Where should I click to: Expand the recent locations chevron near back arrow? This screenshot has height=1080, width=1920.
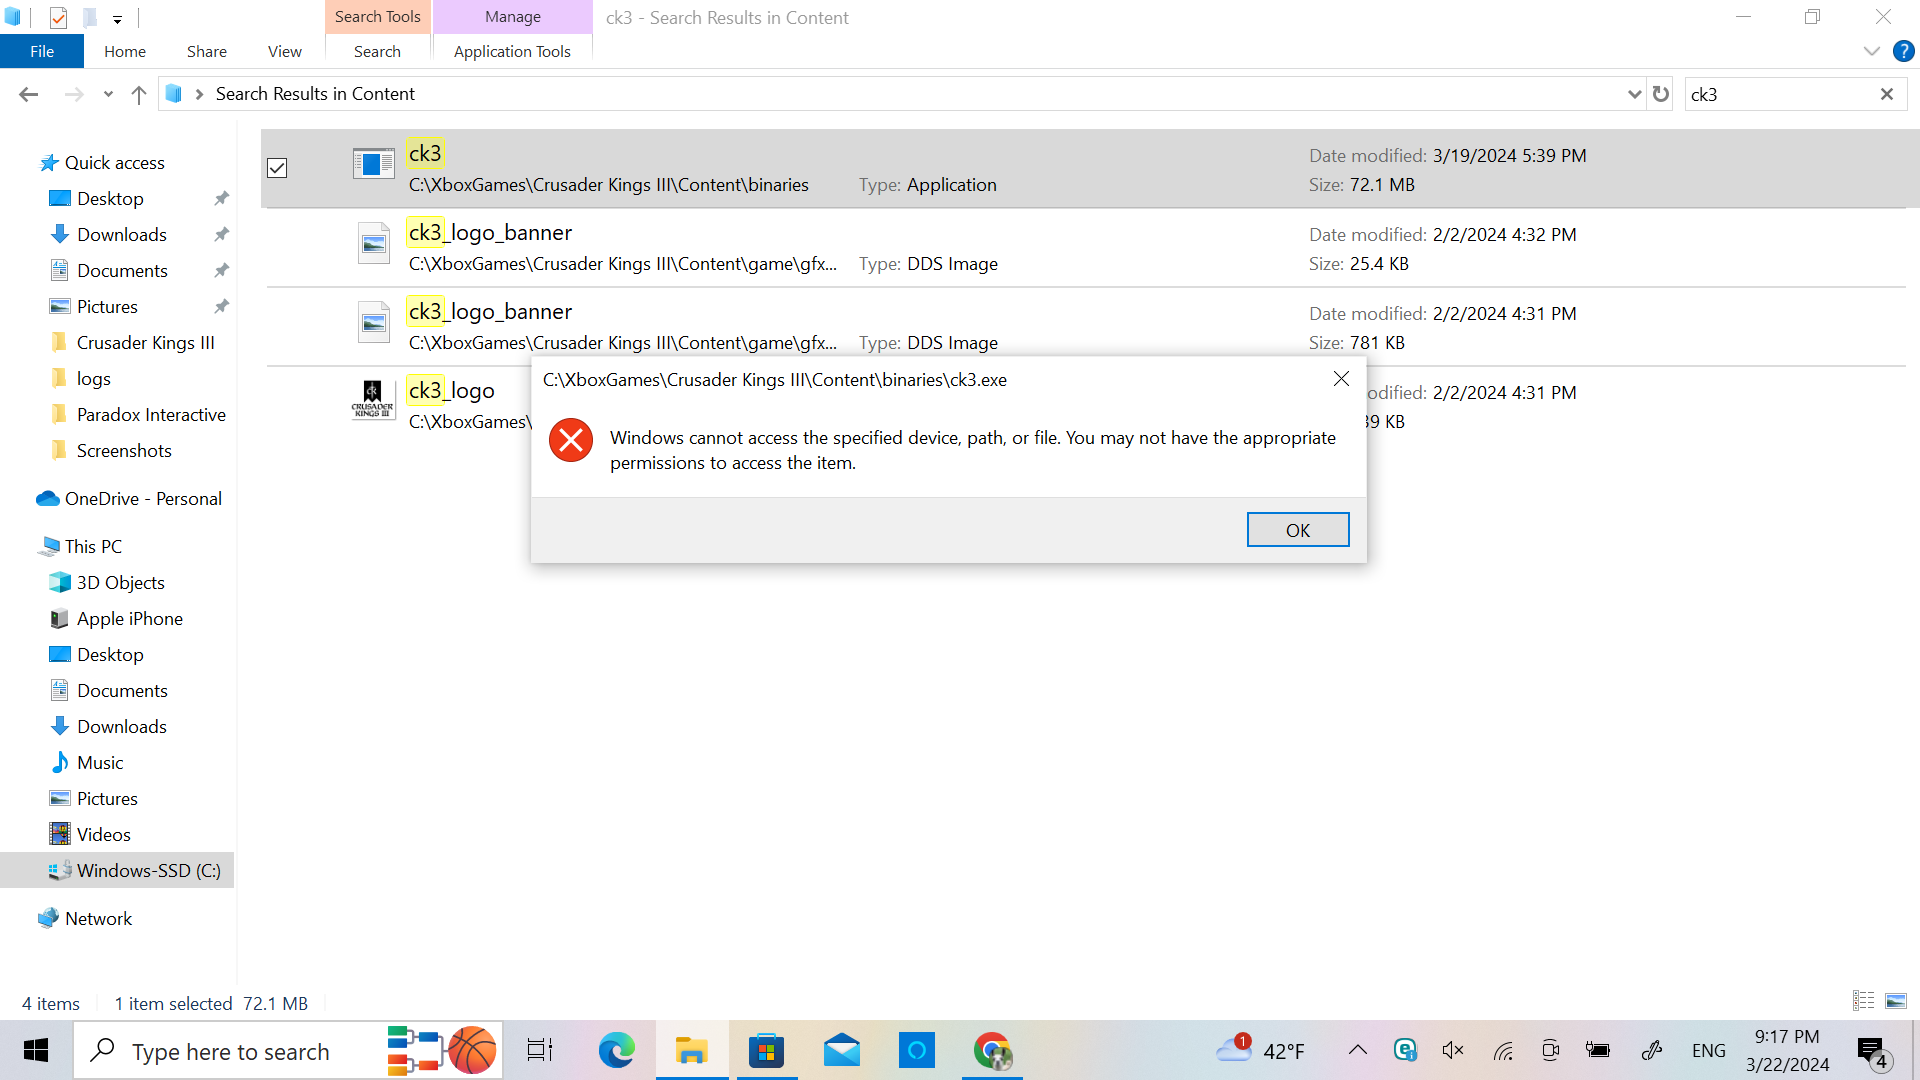[107, 93]
